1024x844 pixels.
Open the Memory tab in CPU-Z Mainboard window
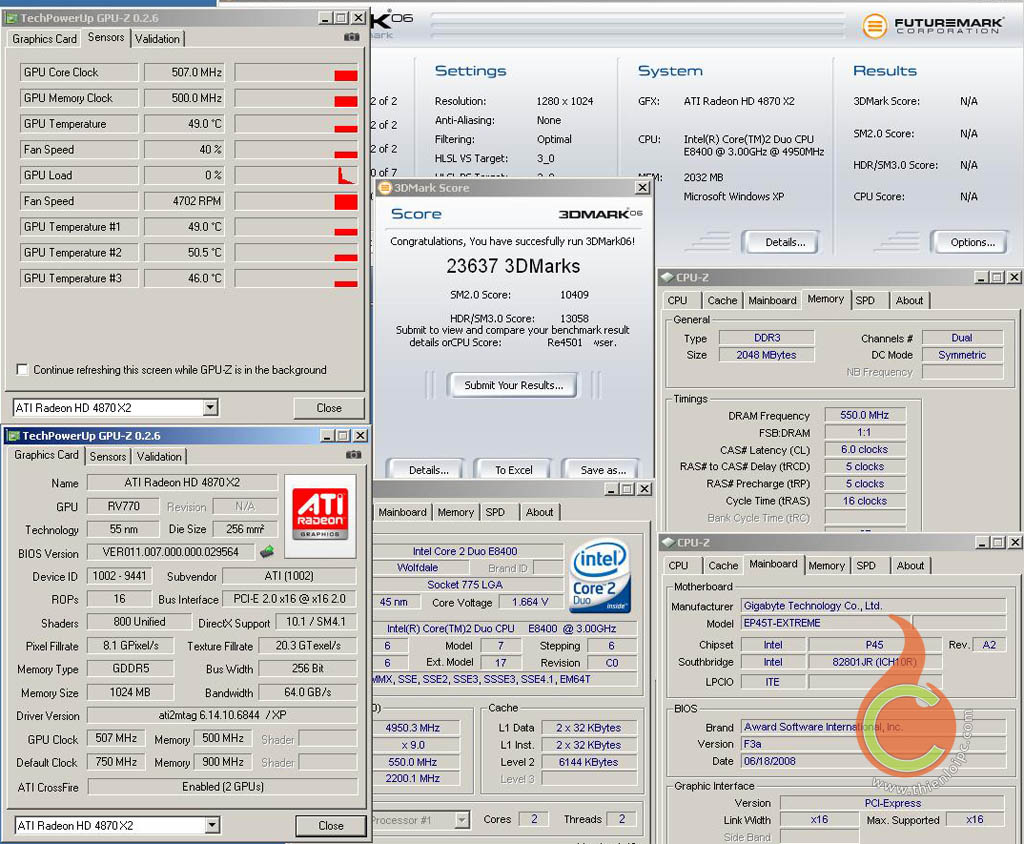click(827, 566)
